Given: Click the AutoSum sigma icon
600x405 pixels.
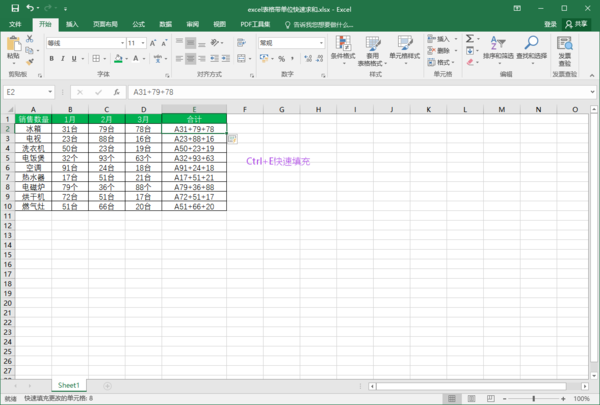Looking at the screenshot, I should 470,38.
